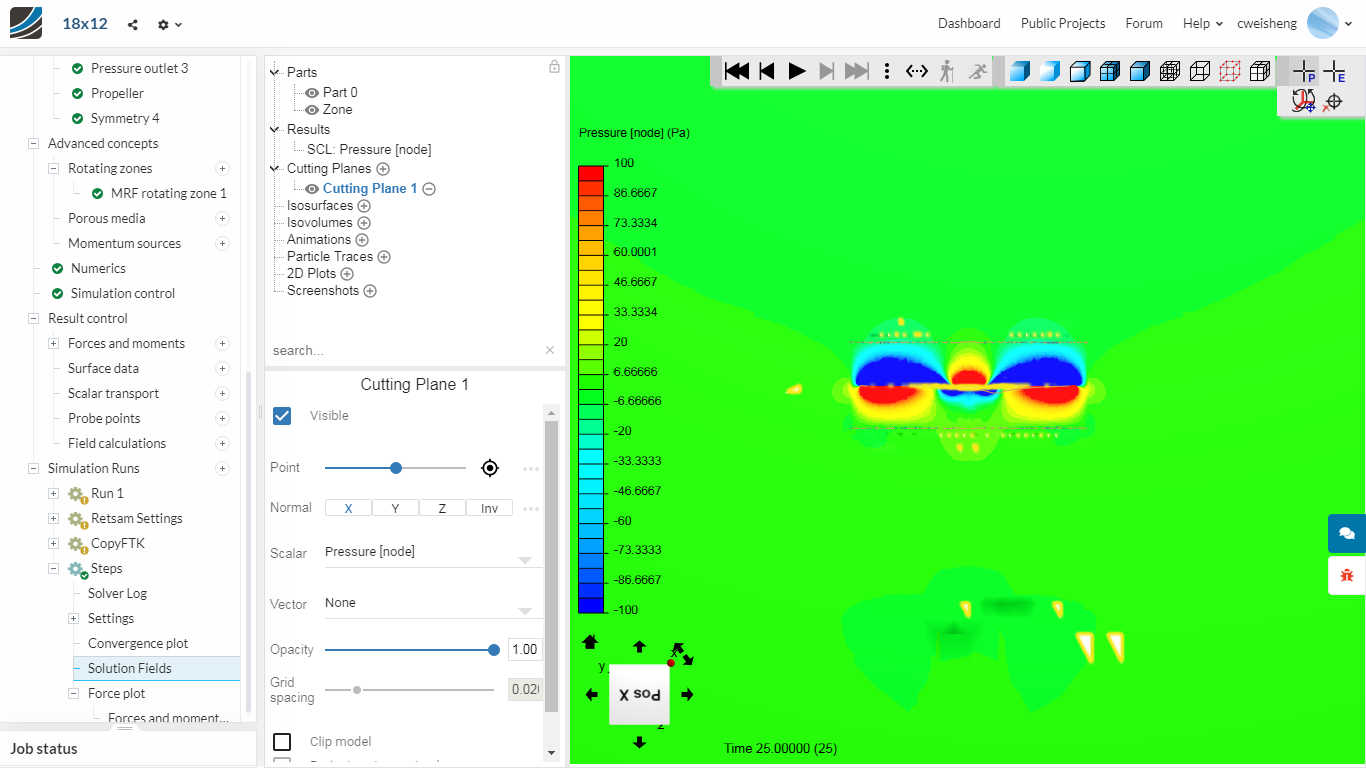Select the cube with outlined edges render mode

(x=1079, y=71)
